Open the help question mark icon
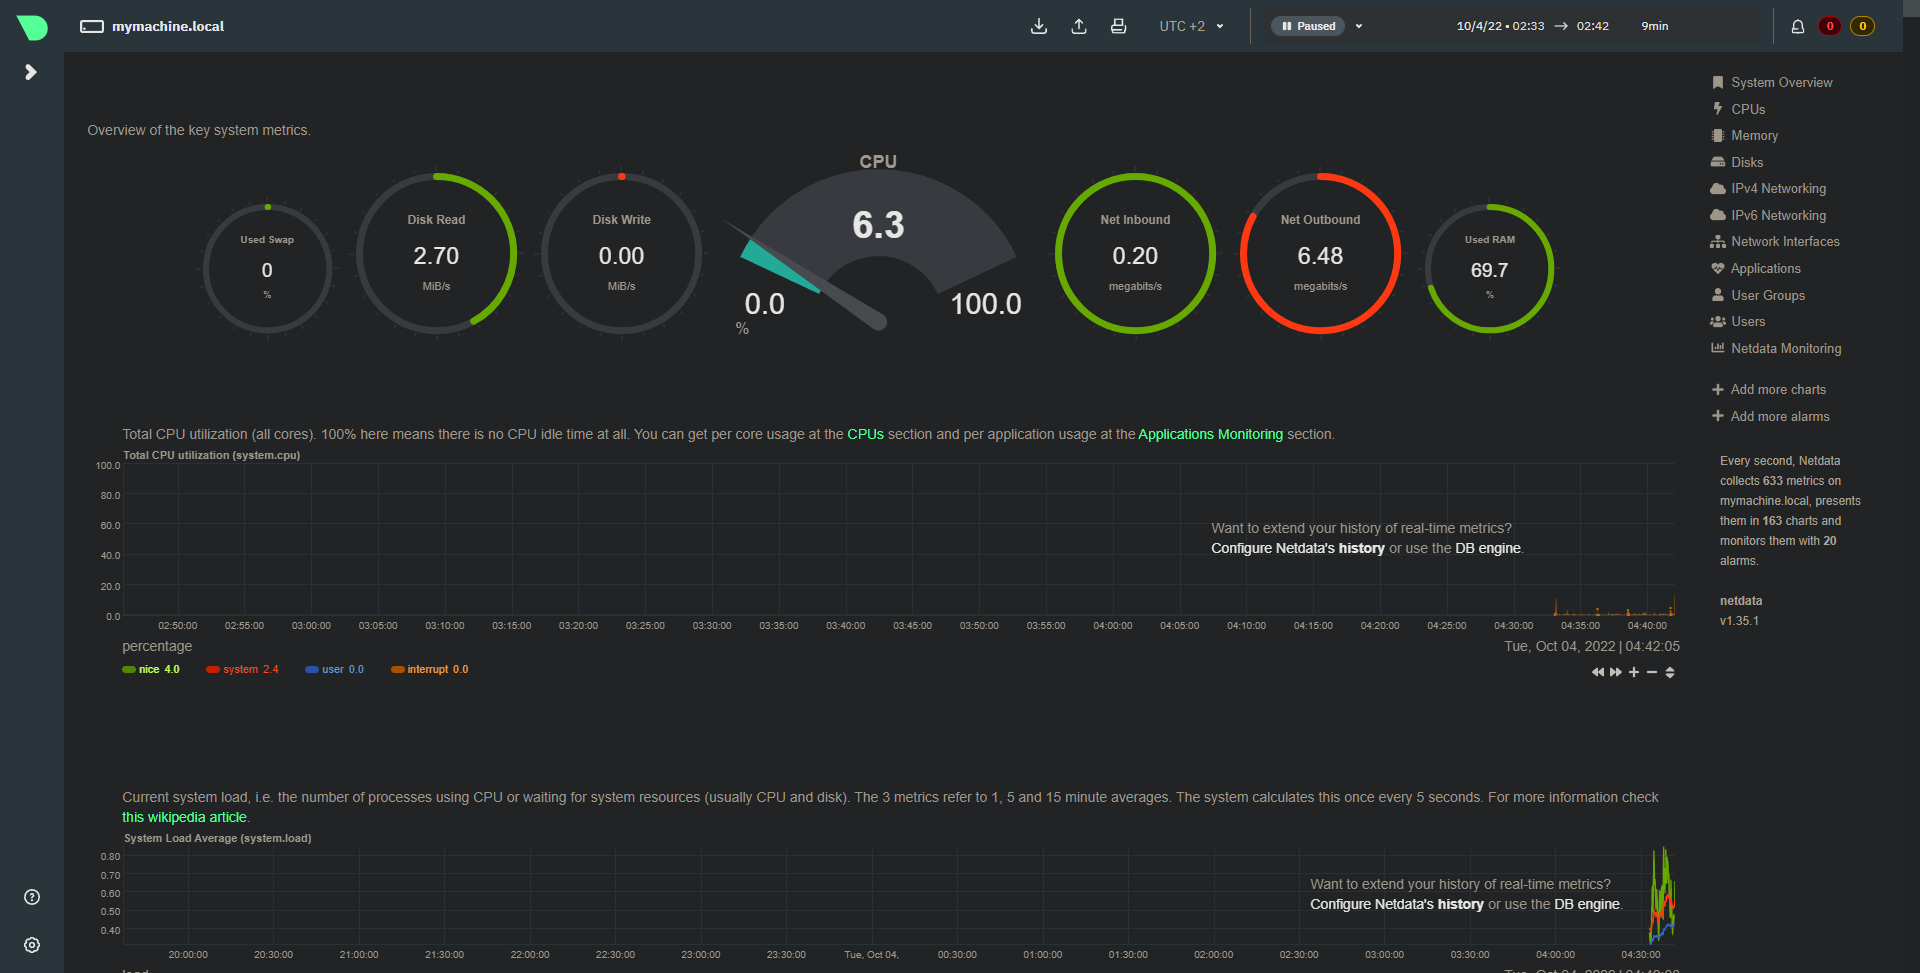 click(32, 897)
